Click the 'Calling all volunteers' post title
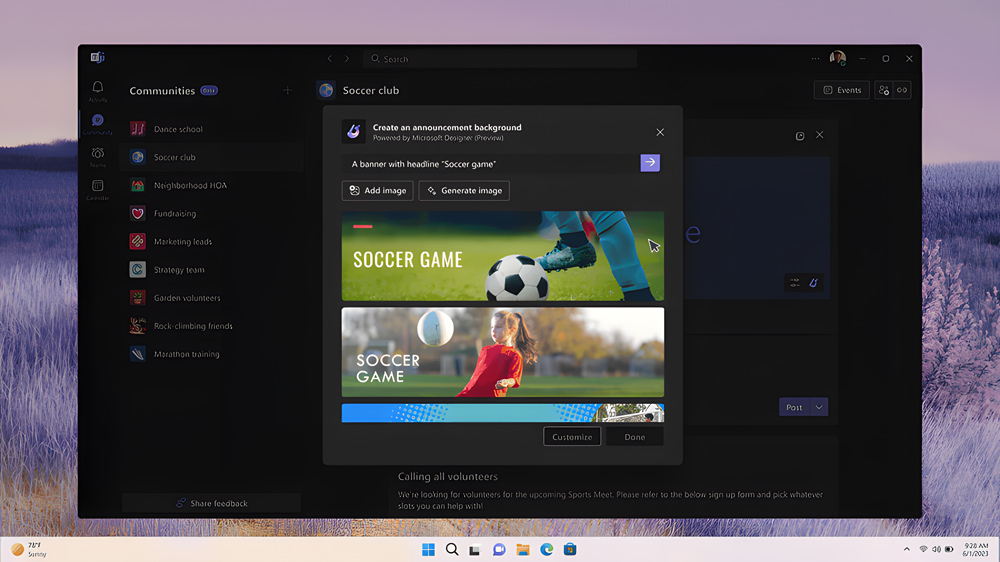The height and width of the screenshot is (562, 1000). click(x=448, y=477)
